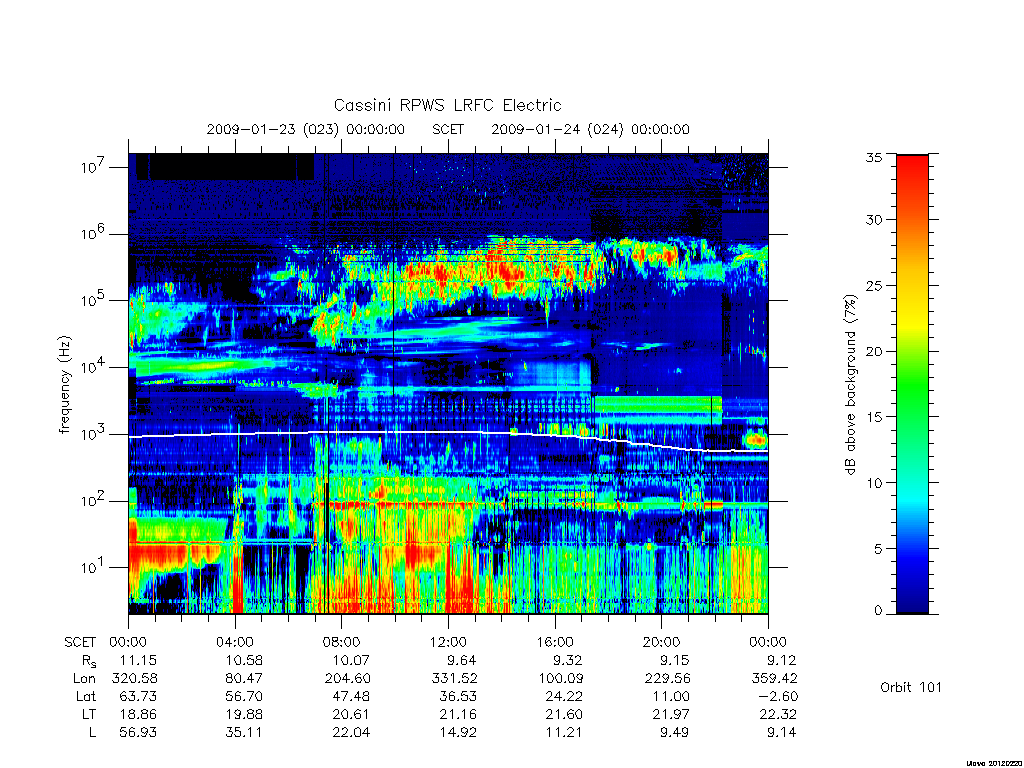Click the Lat value -2.60
1024x768 pixels.
[776, 696]
